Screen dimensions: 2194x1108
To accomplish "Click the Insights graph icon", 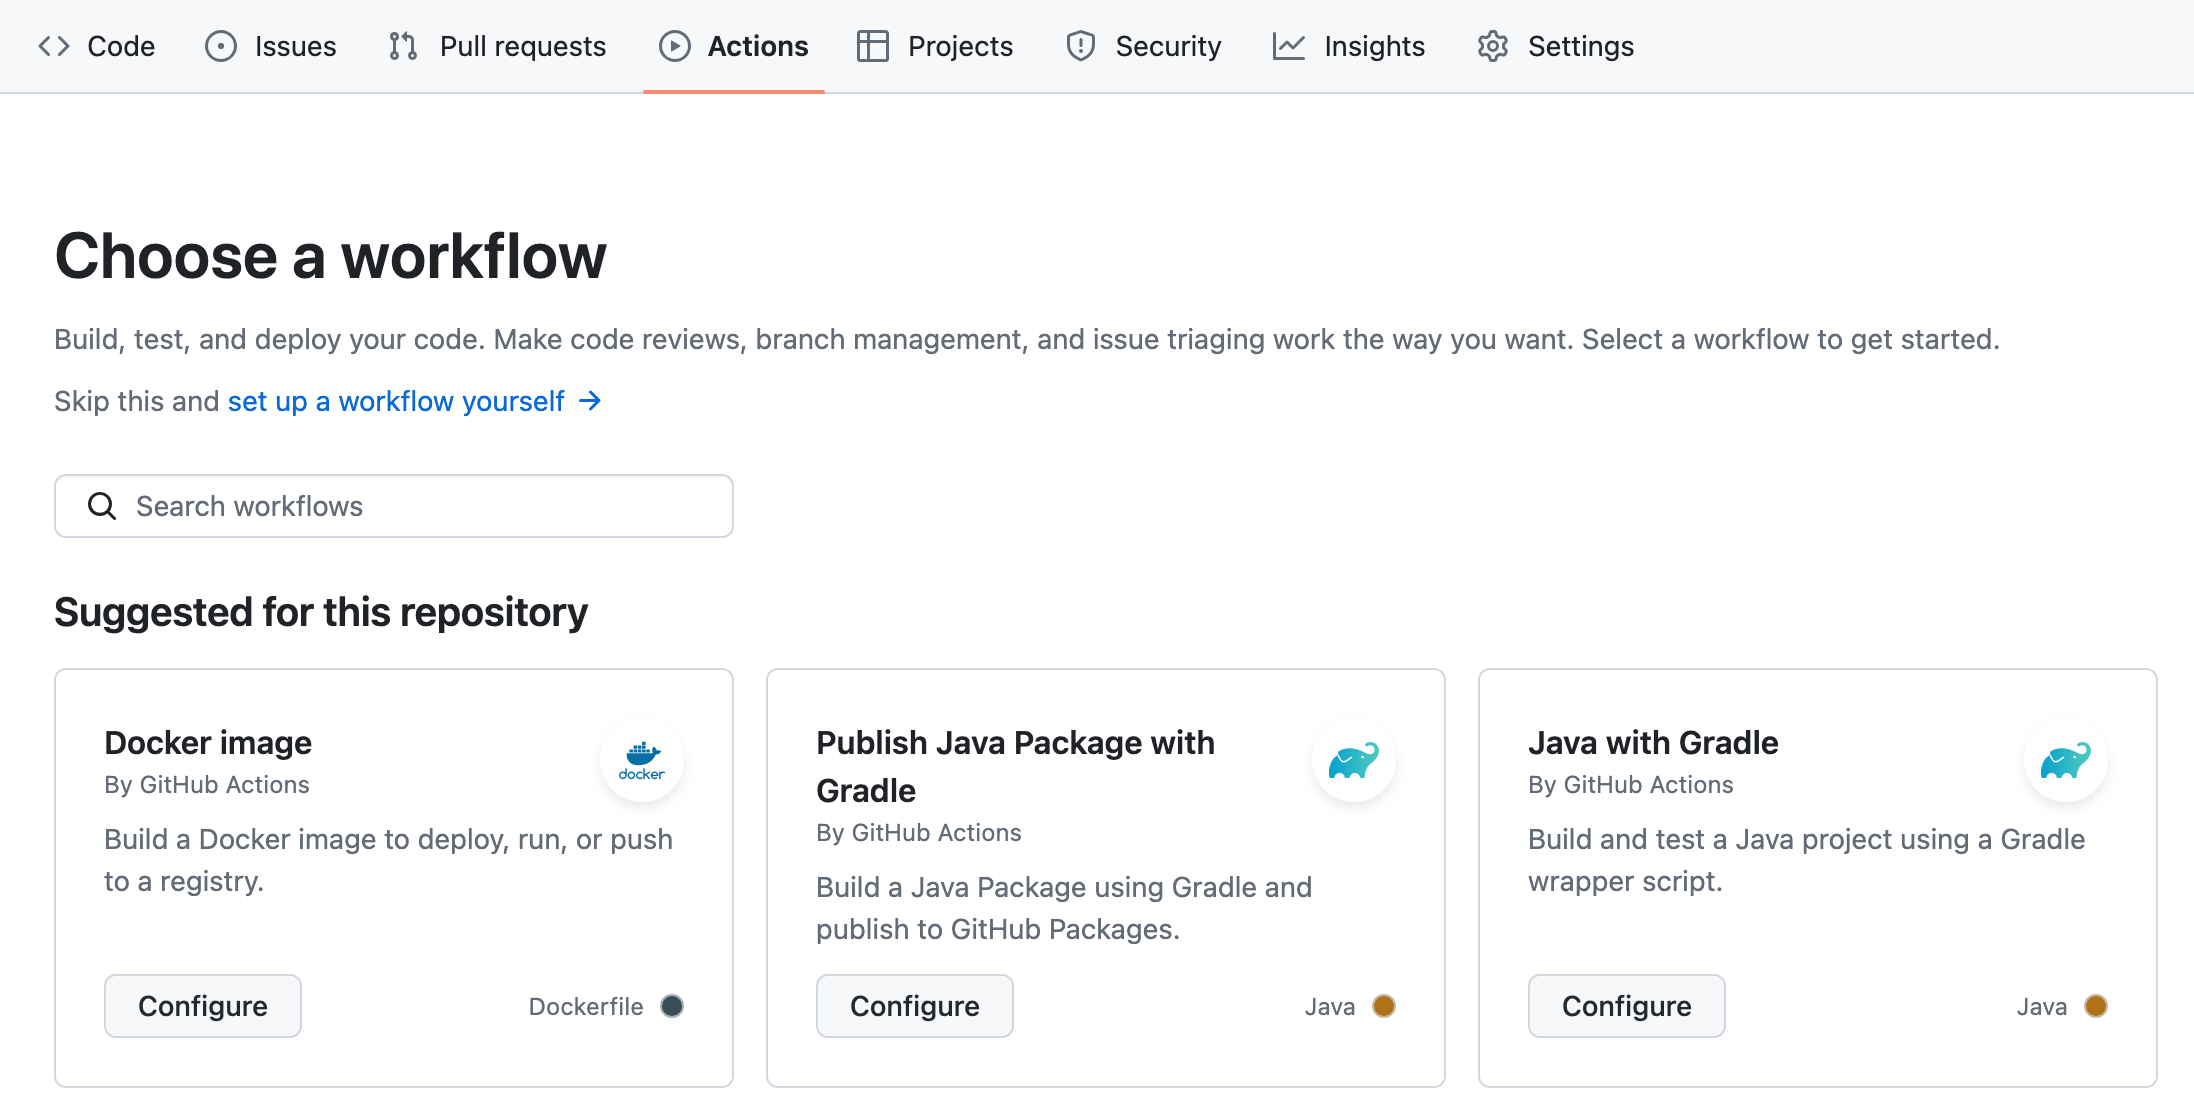I will [x=1288, y=46].
